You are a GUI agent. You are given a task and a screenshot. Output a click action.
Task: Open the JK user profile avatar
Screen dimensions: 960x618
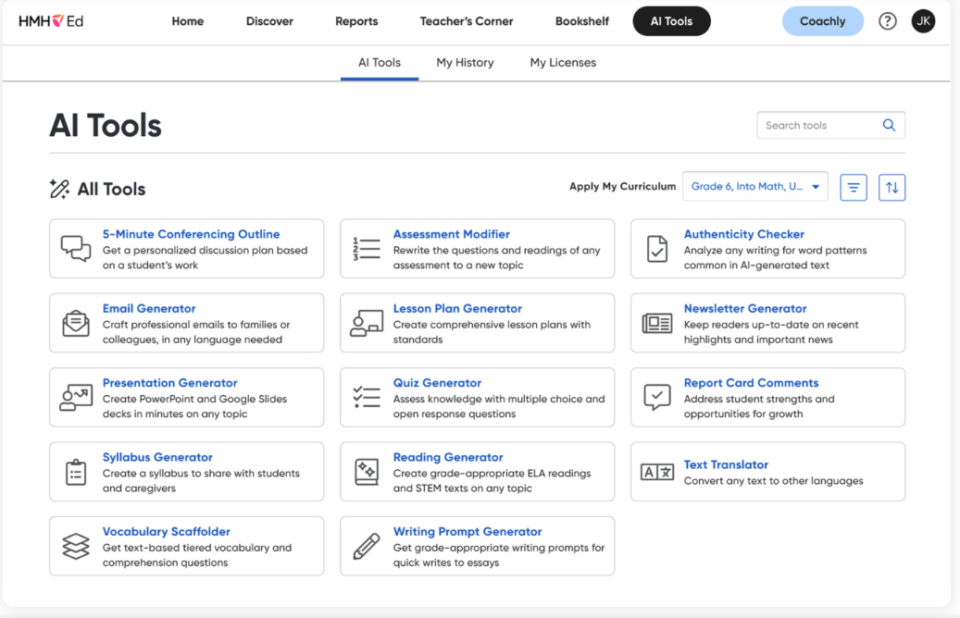(923, 21)
